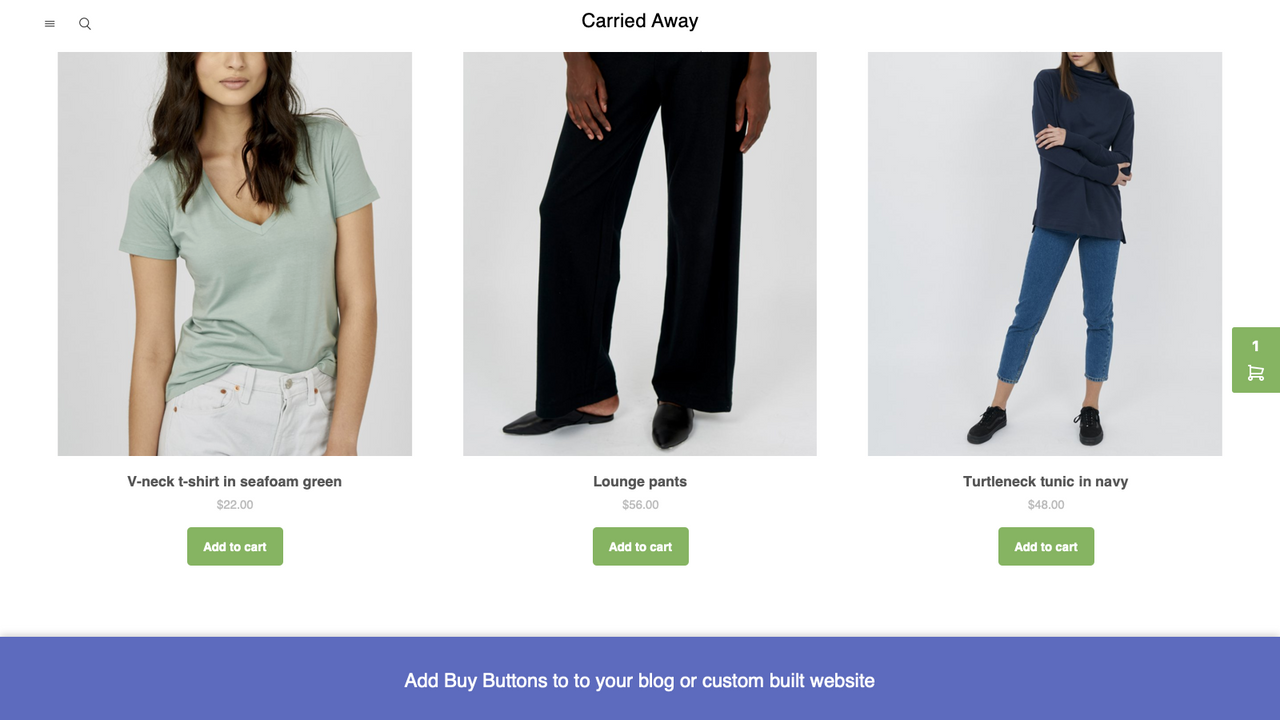Viewport: 1280px width, 720px height.
Task: Add the Turtleneck tunic to cart
Action: point(1045,546)
